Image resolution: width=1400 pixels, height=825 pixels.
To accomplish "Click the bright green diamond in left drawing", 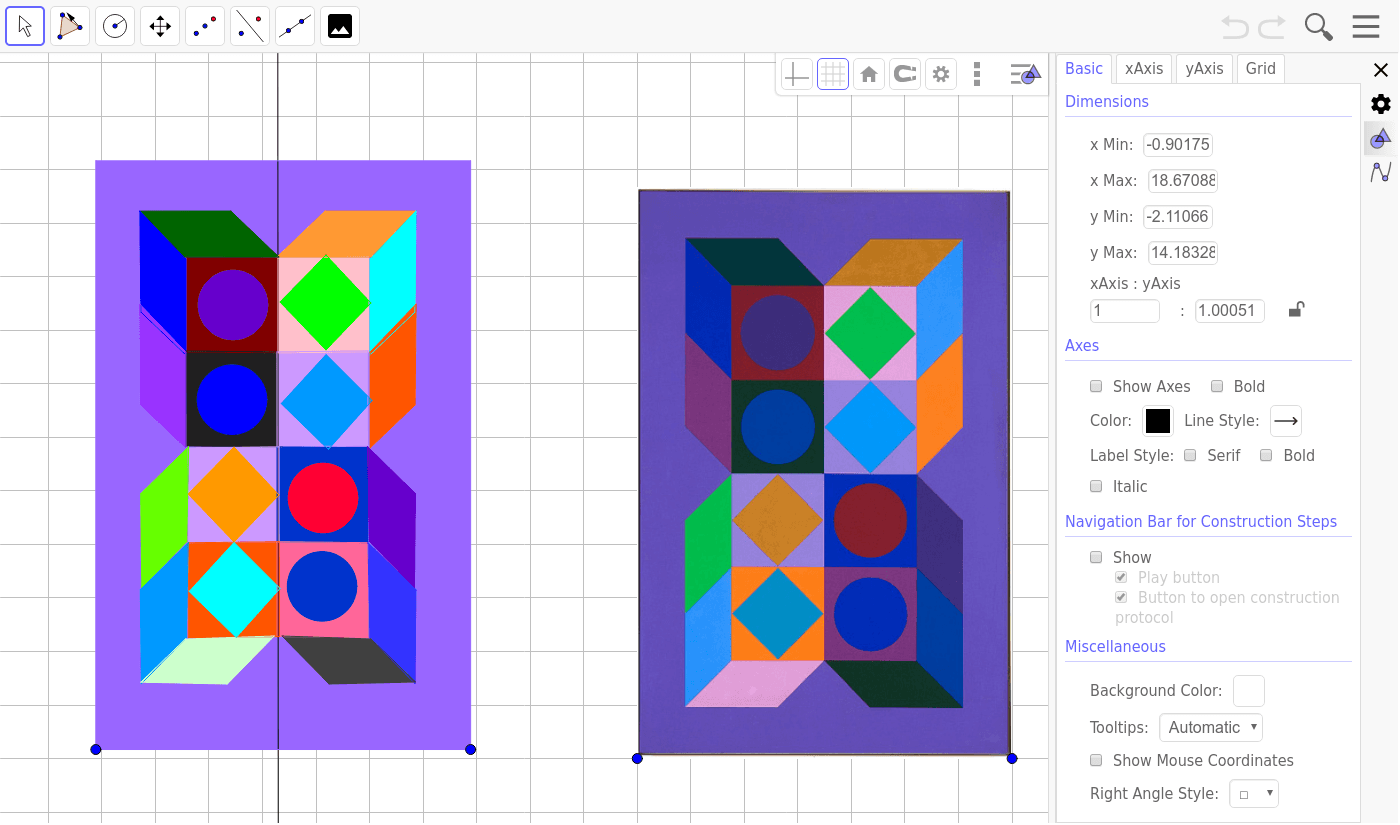I will (x=325, y=302).
